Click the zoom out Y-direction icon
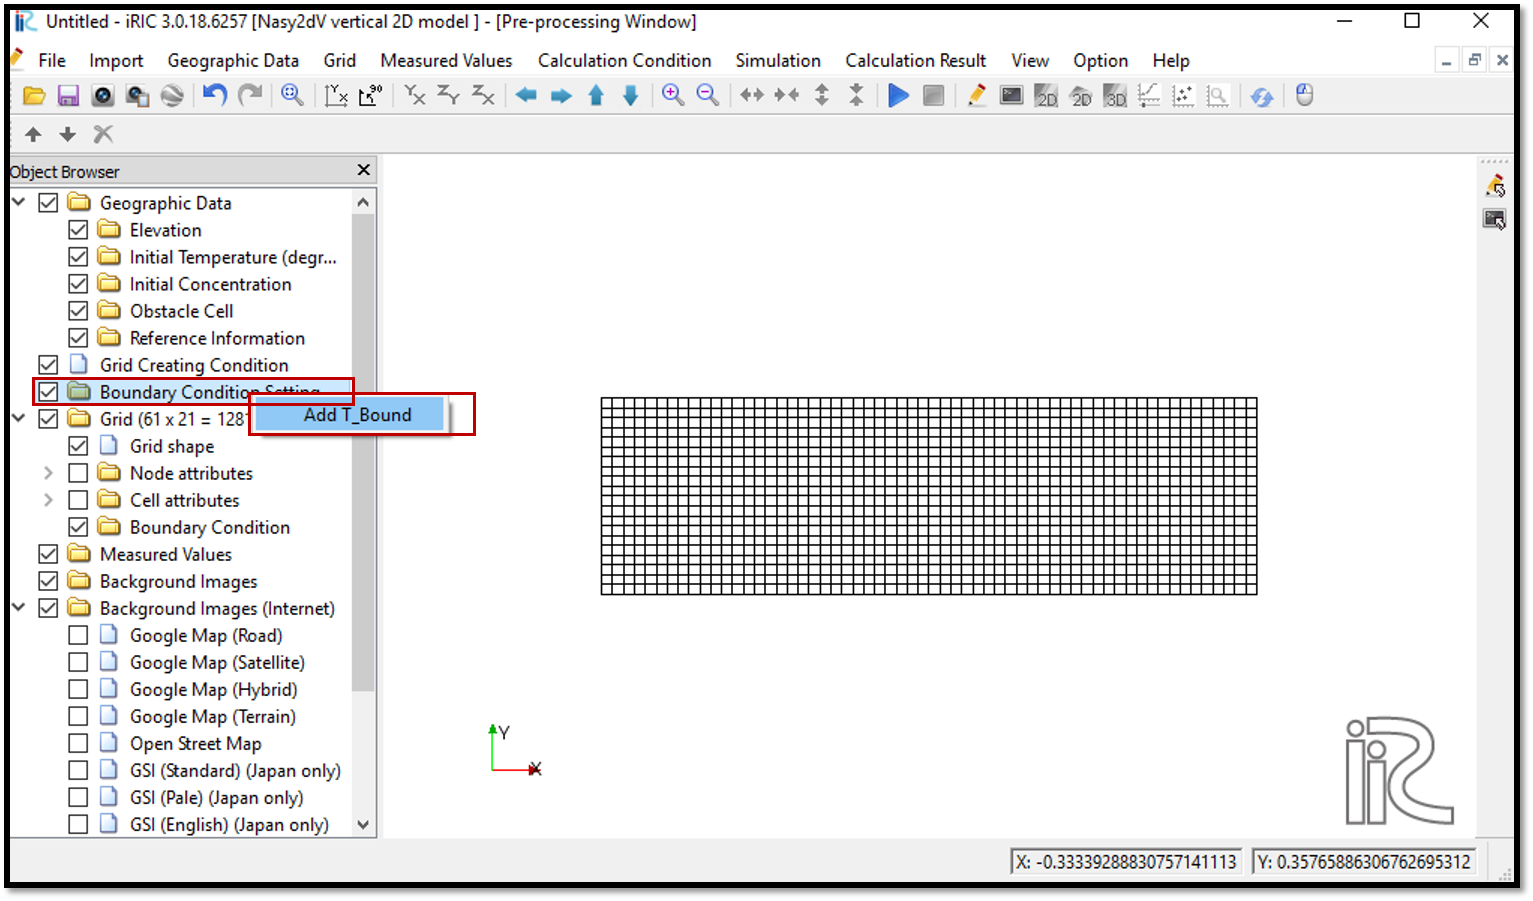The height and width of the screenshot is (901, 1533). click(x=856, y=95)
